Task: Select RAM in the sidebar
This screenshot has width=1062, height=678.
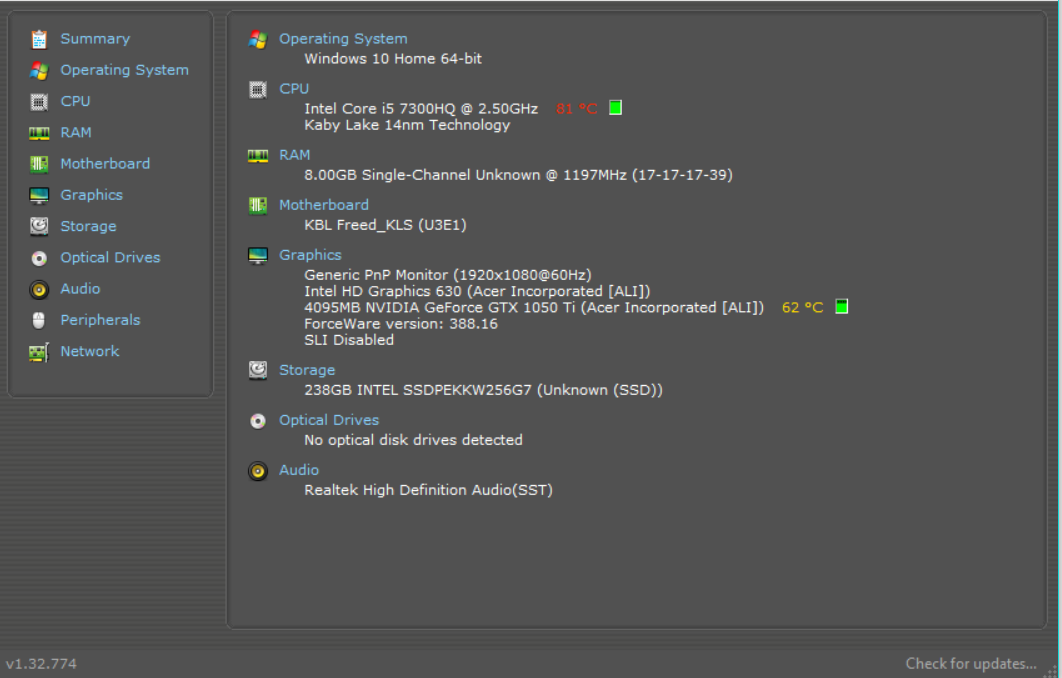Action: (x=76, y=132)
